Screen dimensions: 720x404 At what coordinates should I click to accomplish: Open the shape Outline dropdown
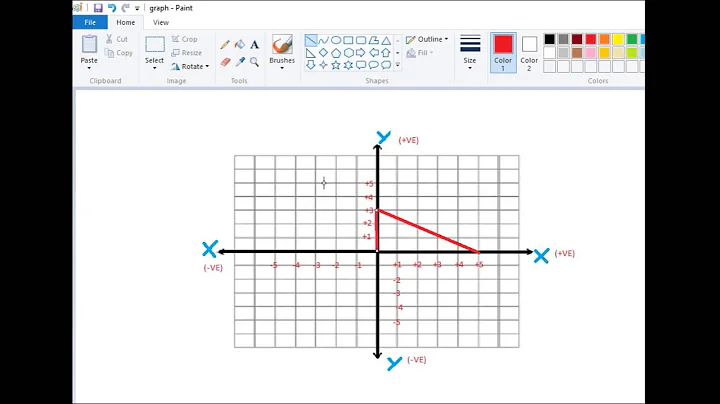[x=427, y=39]
